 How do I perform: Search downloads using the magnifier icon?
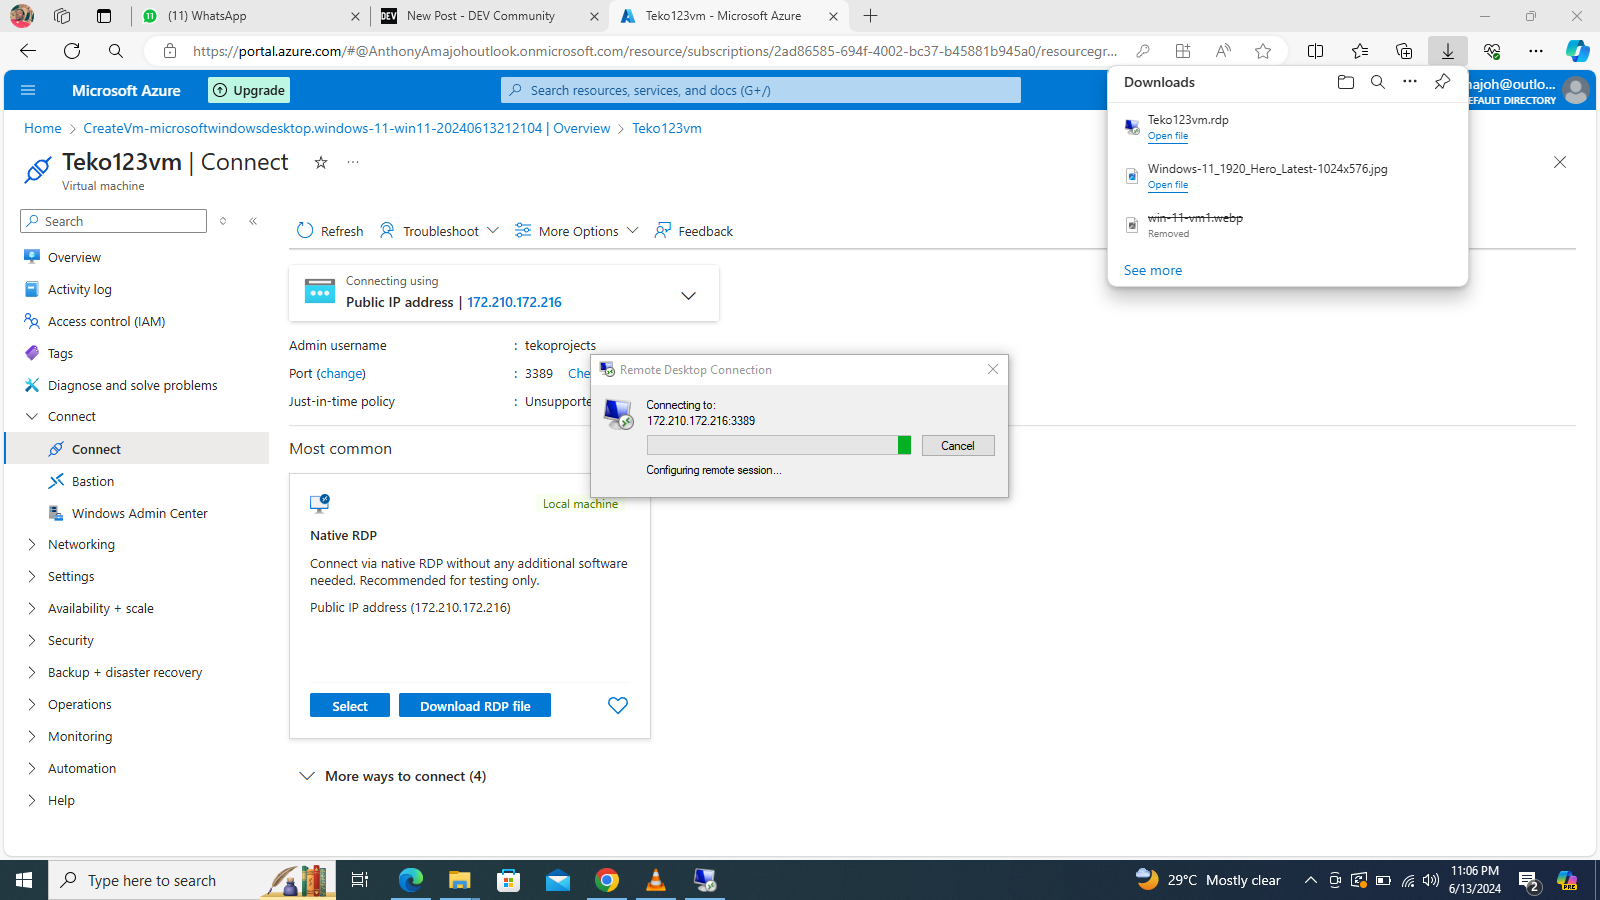pos(1378,82)
